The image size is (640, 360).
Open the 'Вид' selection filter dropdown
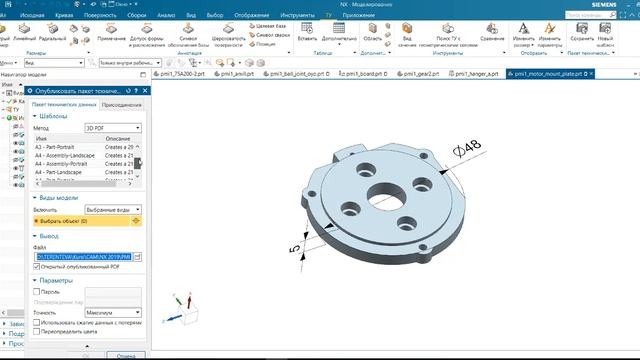(x=54, y=63)
